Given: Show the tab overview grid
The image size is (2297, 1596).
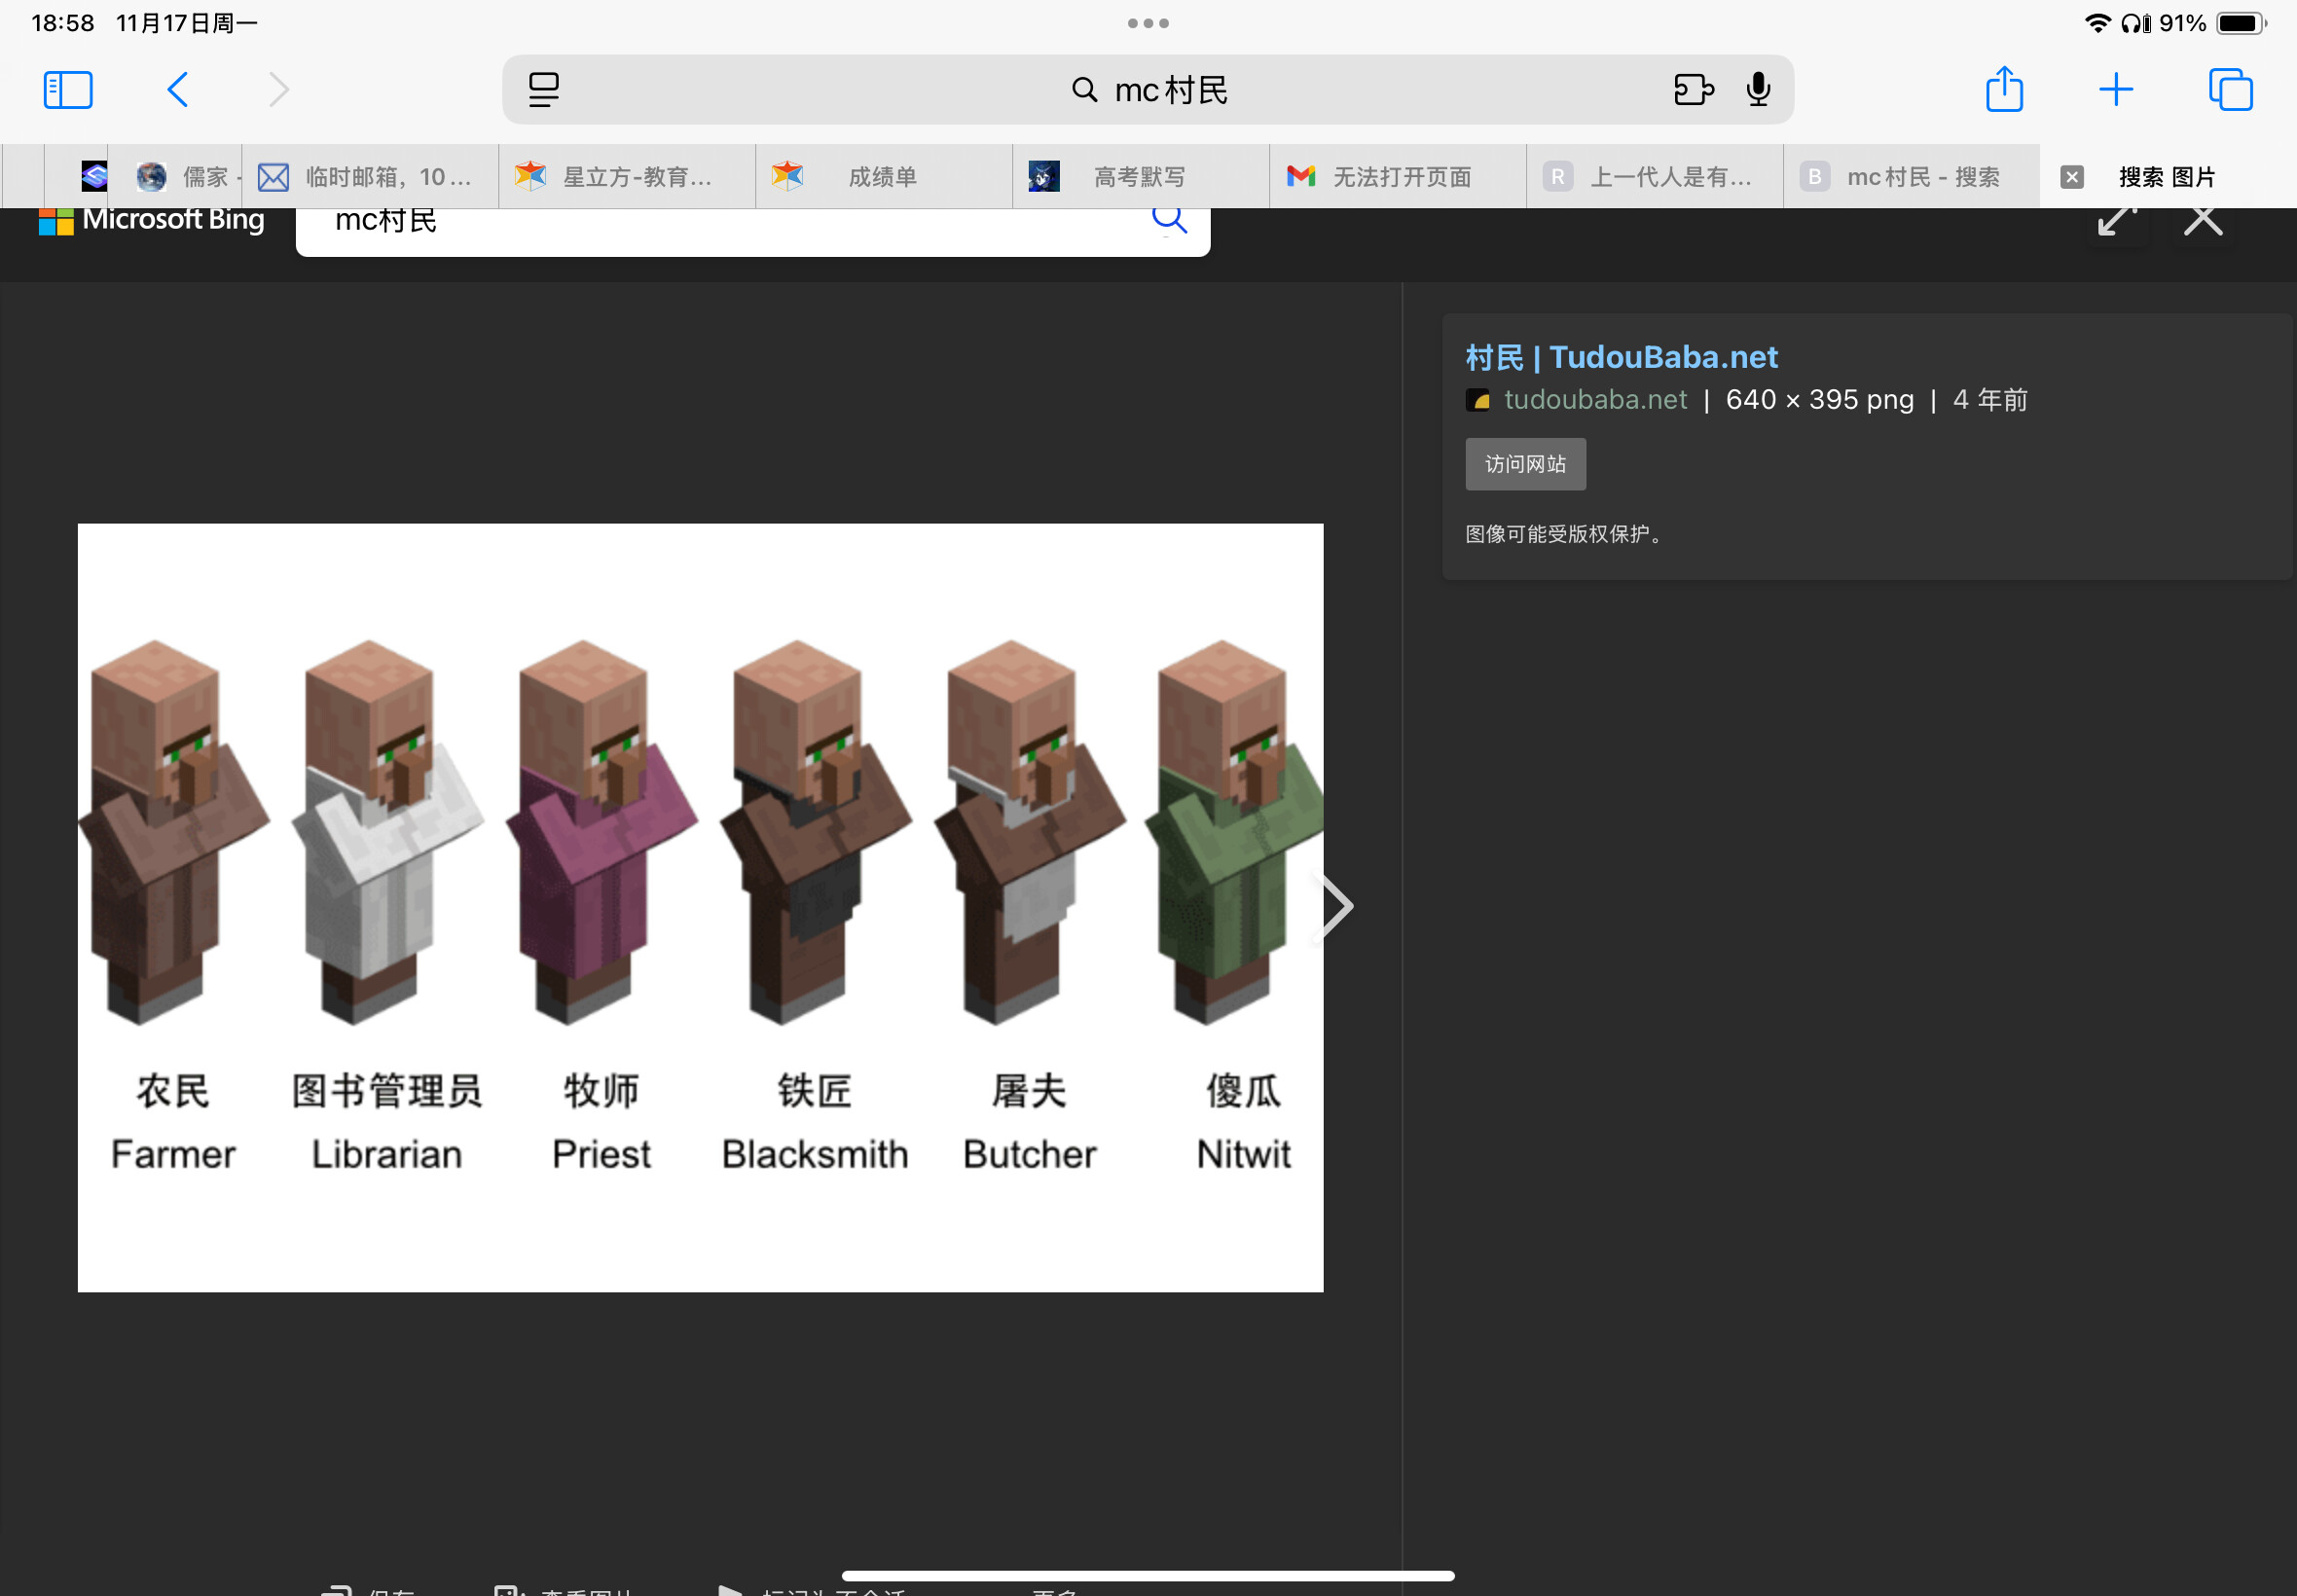Looking at the screenshot, I should coord(2230,90).
